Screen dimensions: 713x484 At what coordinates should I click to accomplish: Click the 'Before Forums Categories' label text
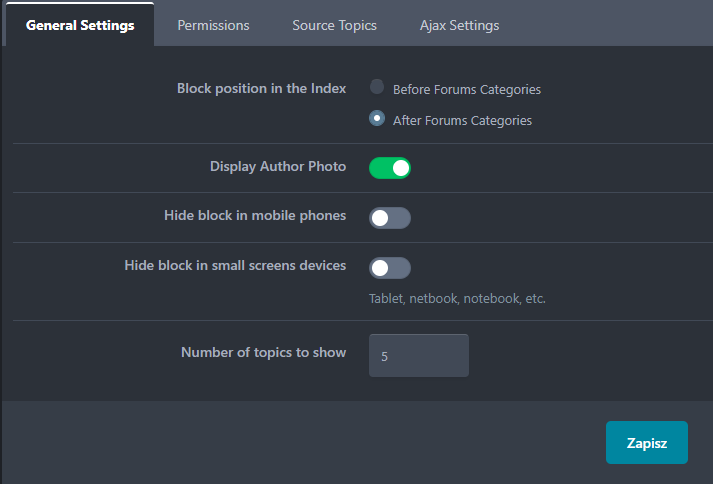pos(466,90)
